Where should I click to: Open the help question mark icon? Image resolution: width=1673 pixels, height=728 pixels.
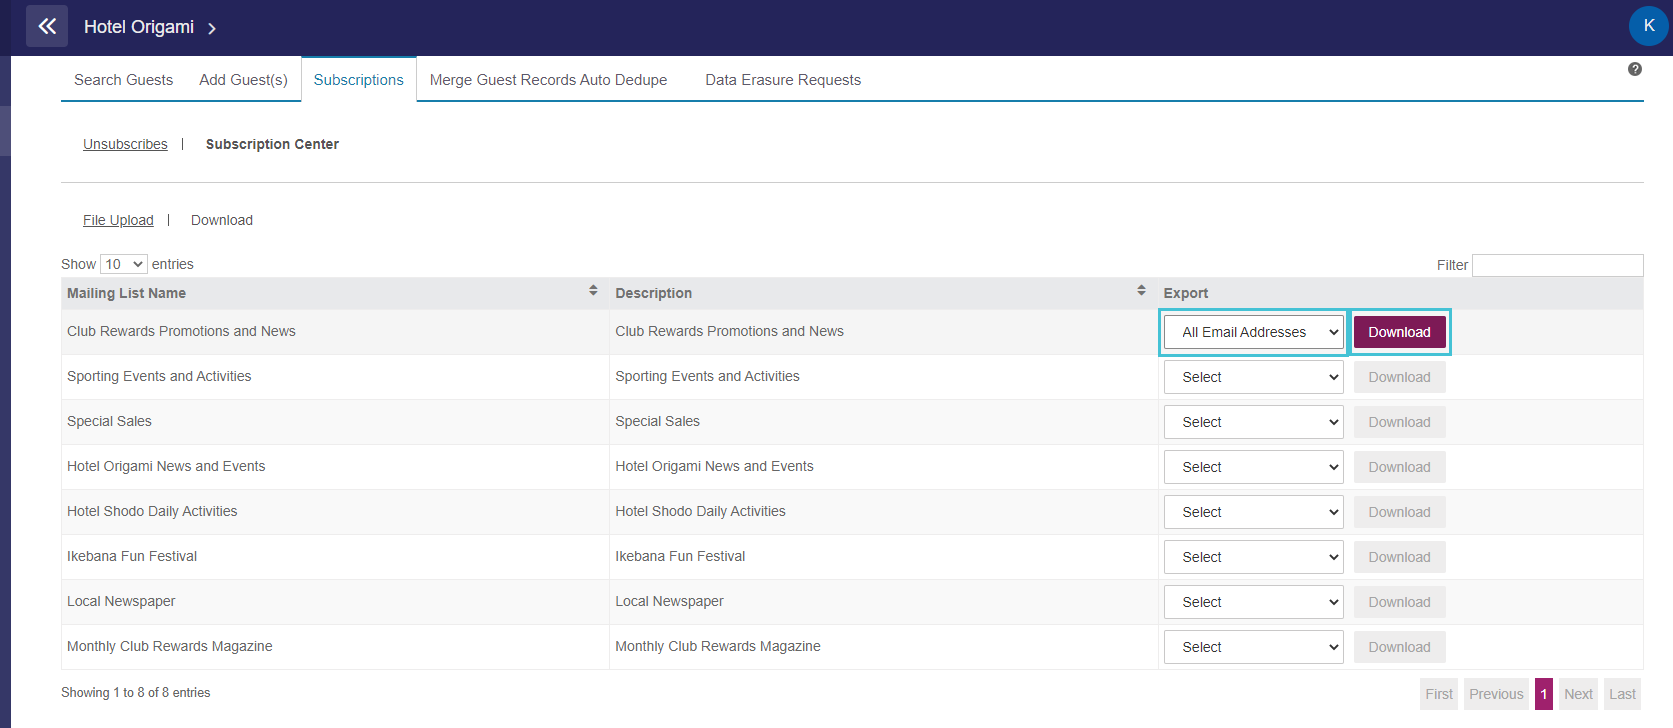[1635, 69]
